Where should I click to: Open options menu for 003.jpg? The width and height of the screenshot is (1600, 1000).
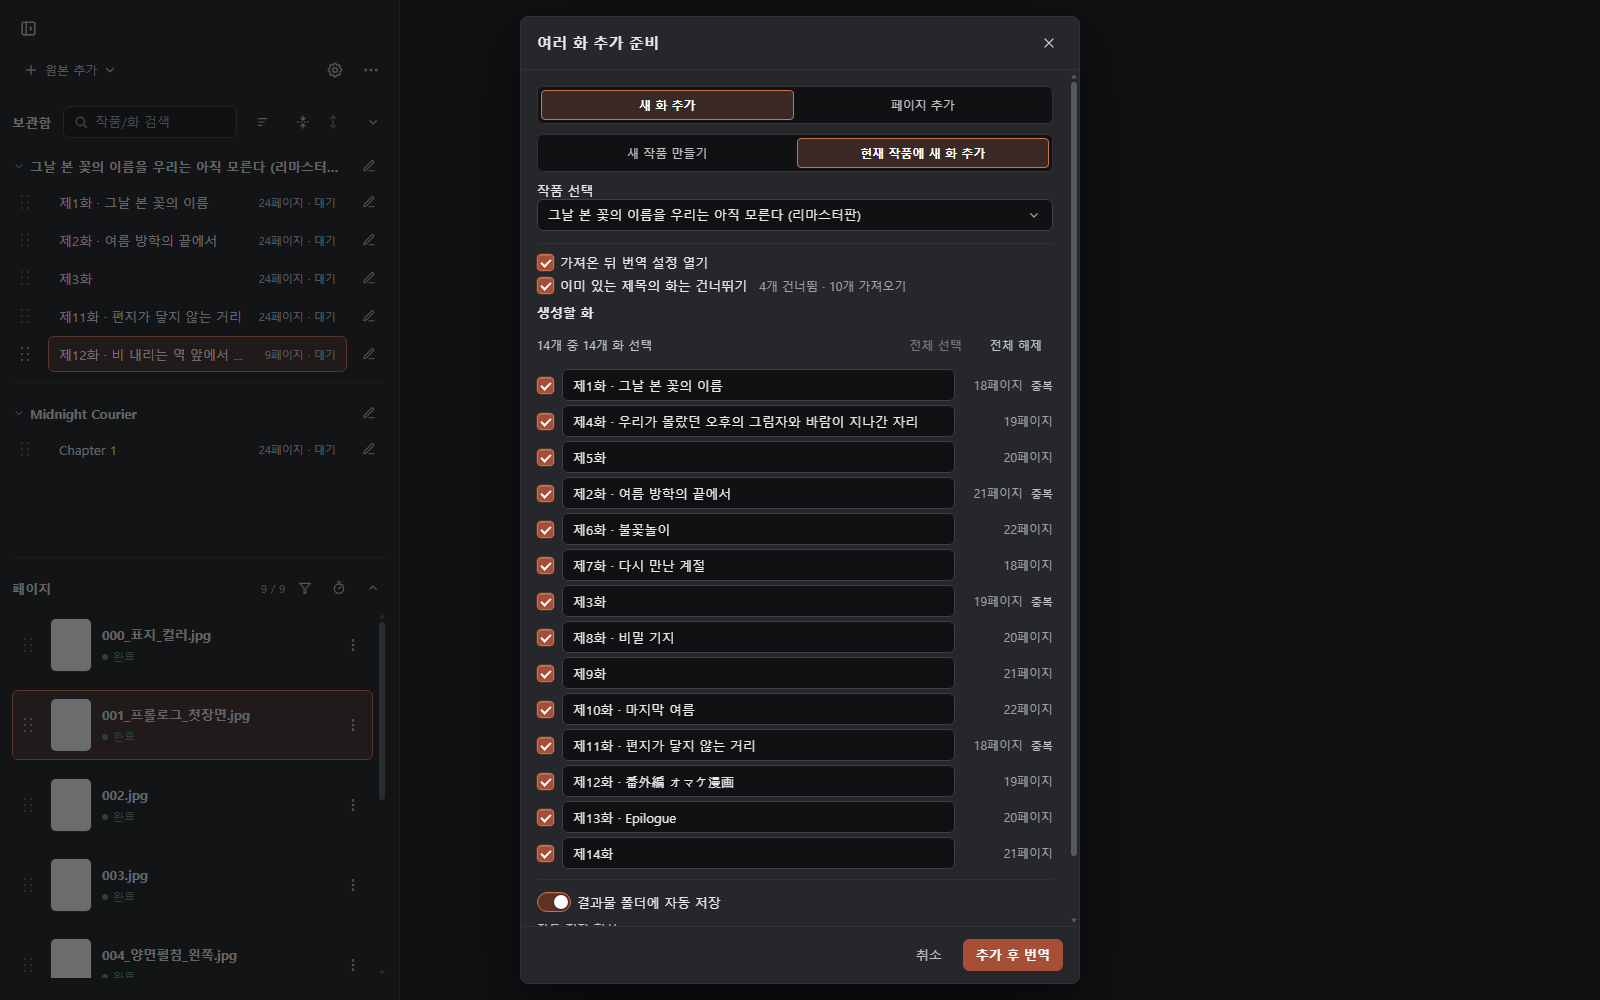click(x=353, y=885)
